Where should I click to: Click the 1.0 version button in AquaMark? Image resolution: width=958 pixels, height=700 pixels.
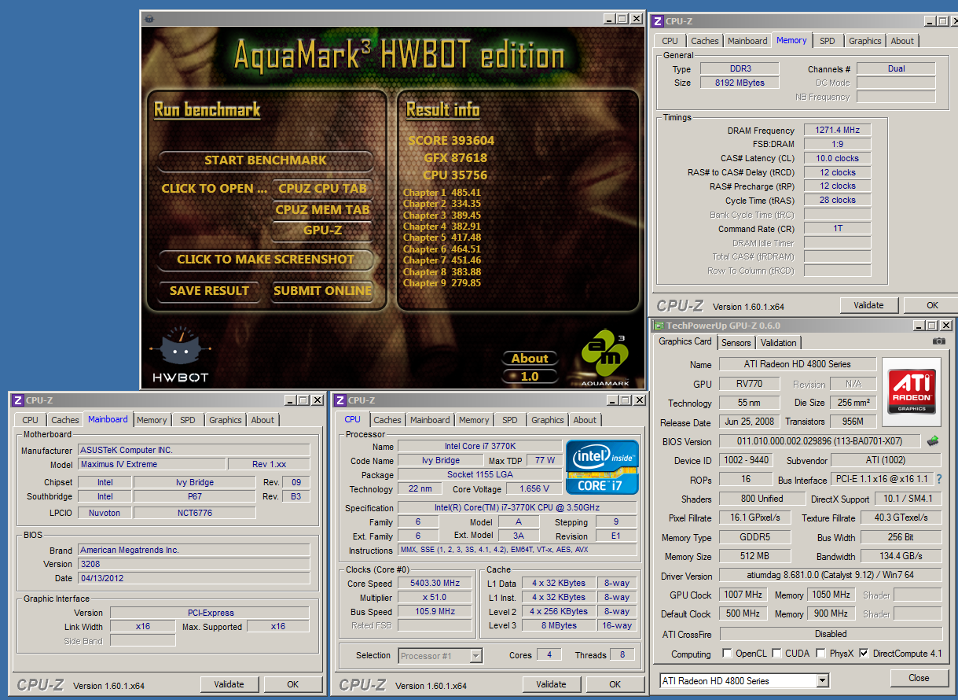tap(529, 376)
